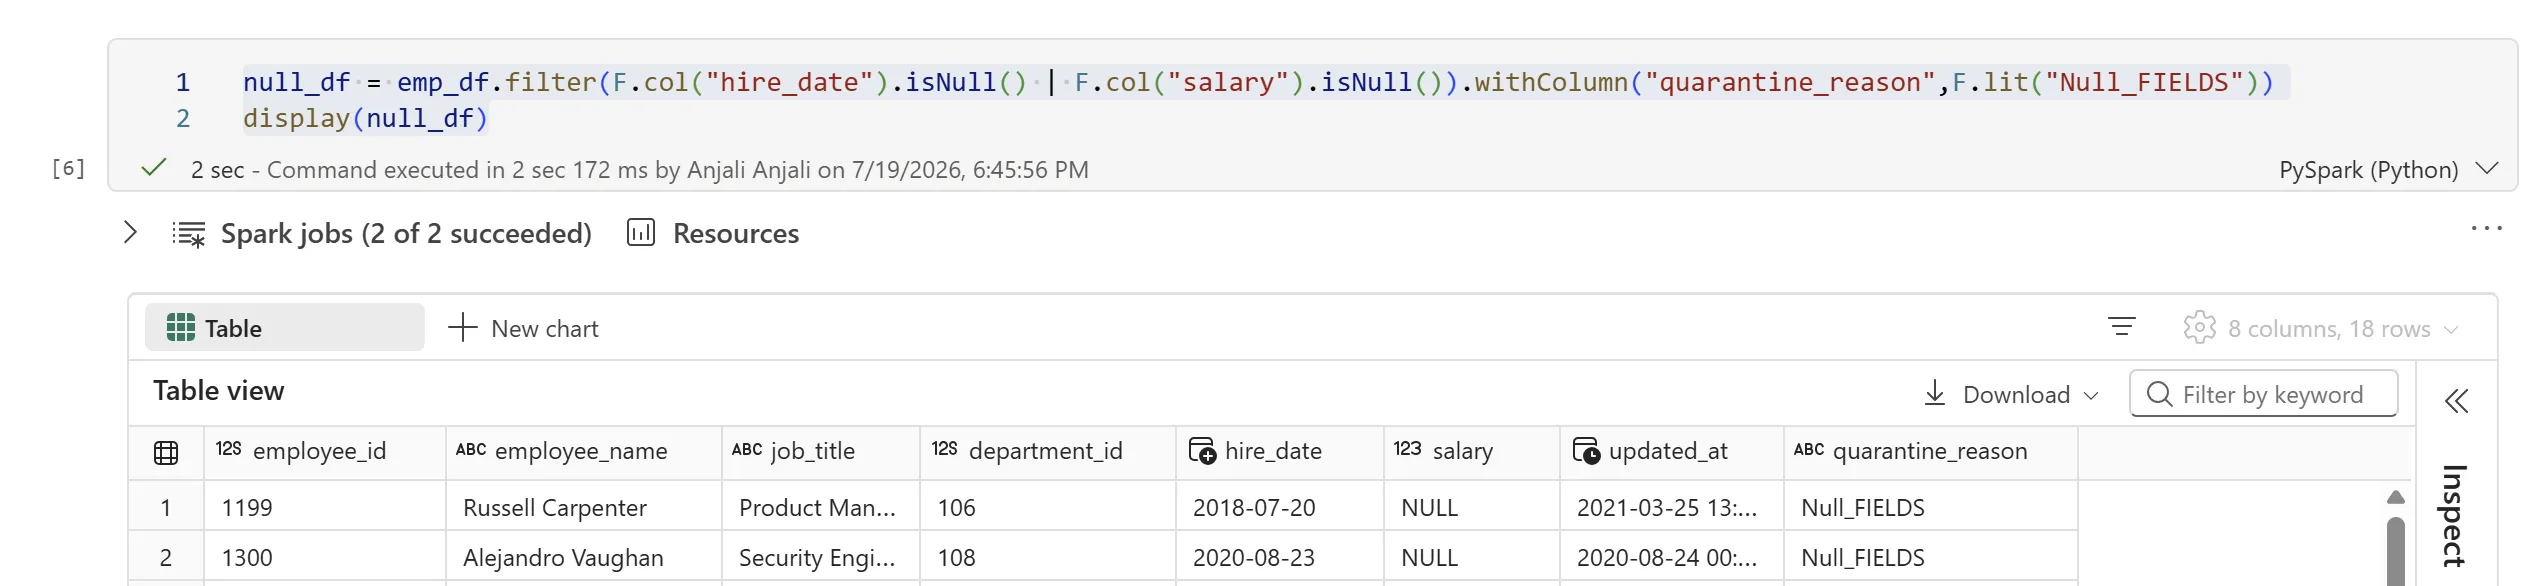Open the Inspect side panel label
The height and width of the screenshot is (586, 2530).
pos(2454,516)
